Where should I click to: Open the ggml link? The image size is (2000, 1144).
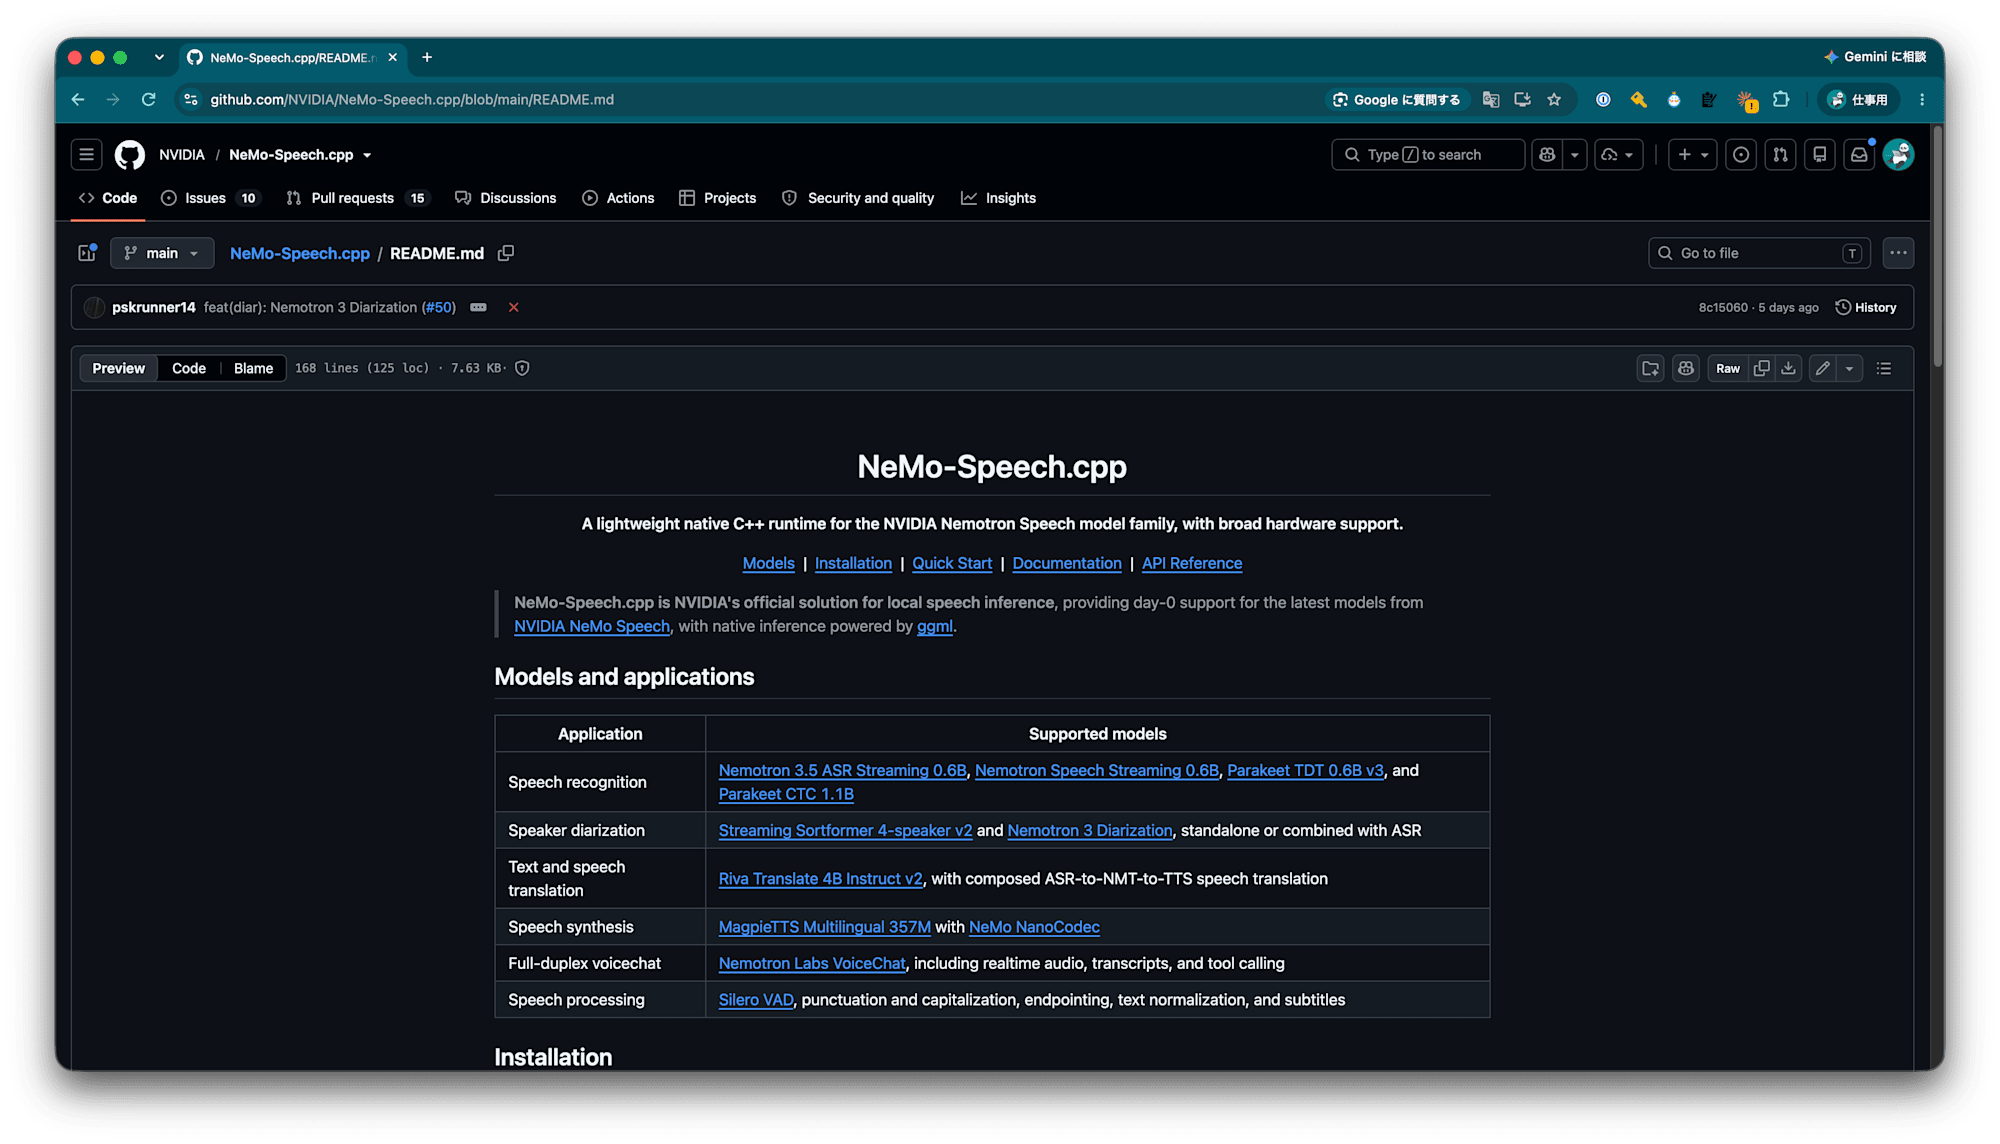click(x=935, y=627)
